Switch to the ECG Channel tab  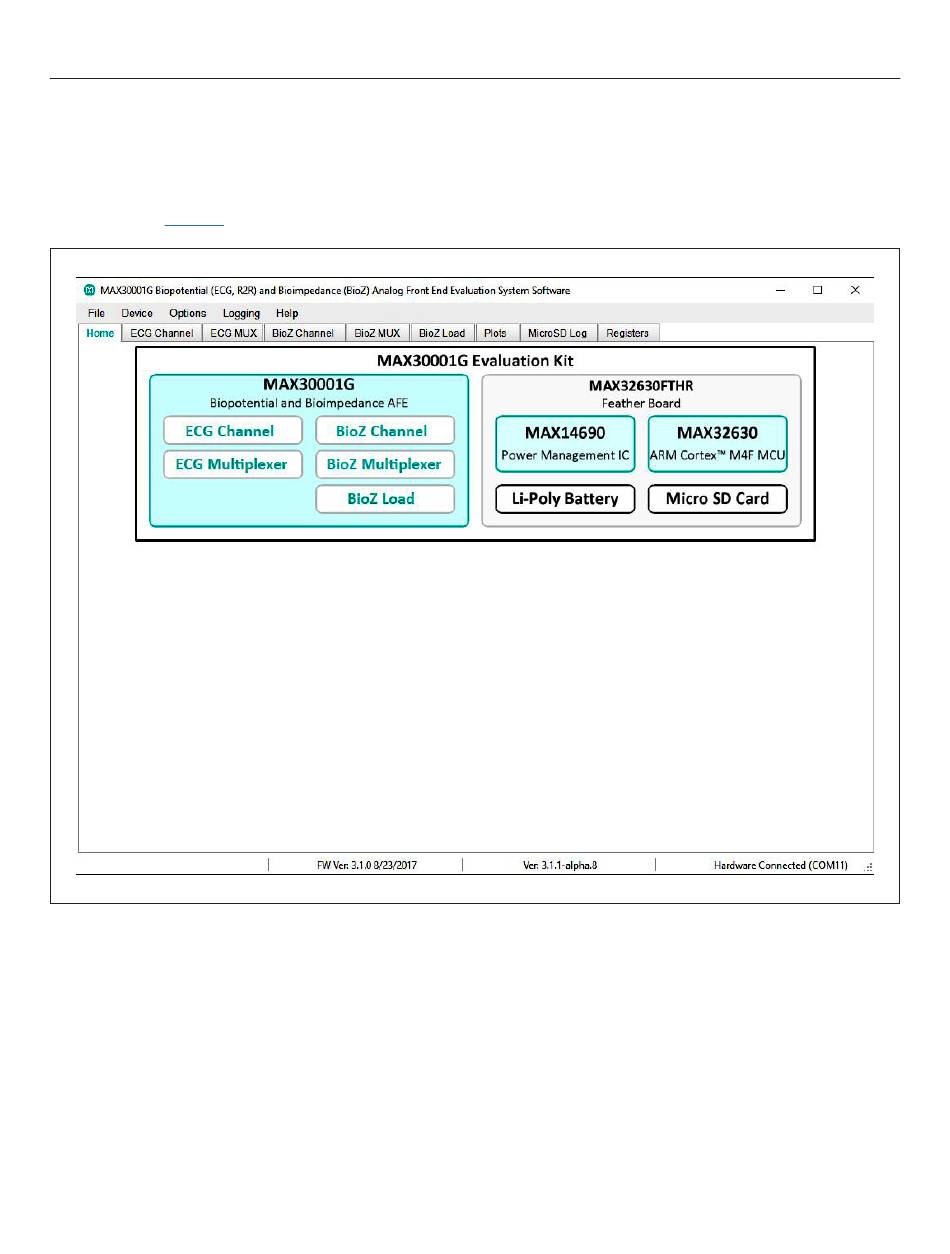[x=162, y=333]
